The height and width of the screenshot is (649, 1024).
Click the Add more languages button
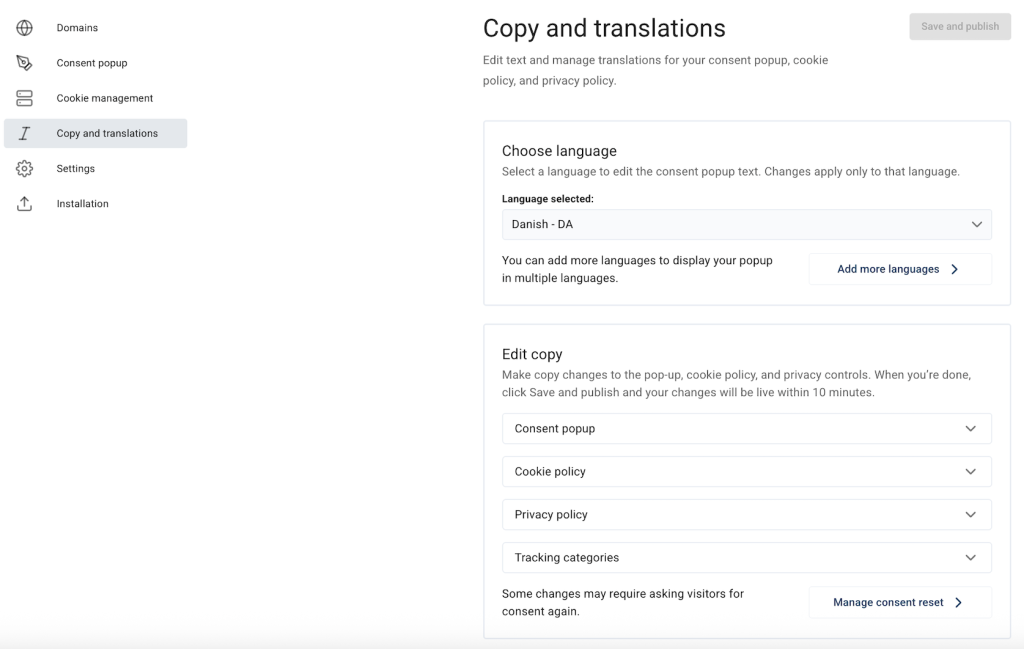click(x=899, y=269)
